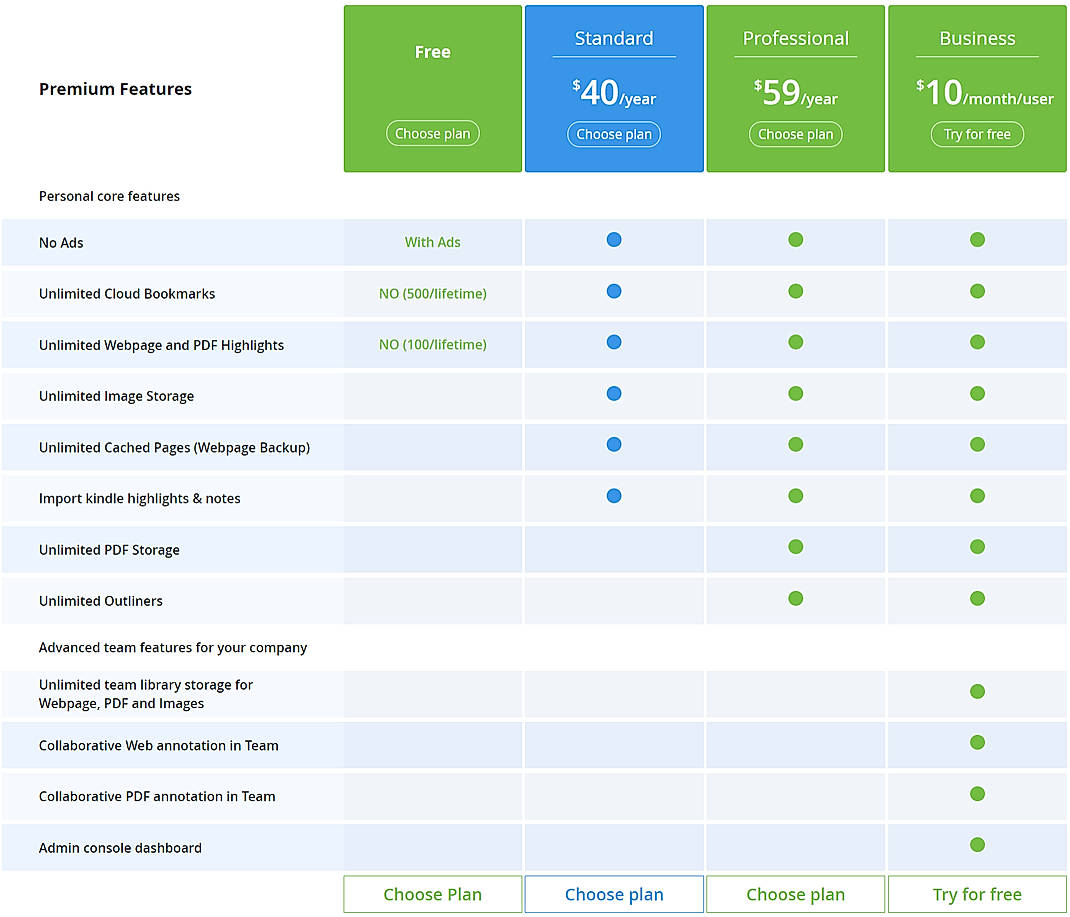Click 'Import kindle highlights & notes' label
1070x917 pixels.
click(139, 499)
